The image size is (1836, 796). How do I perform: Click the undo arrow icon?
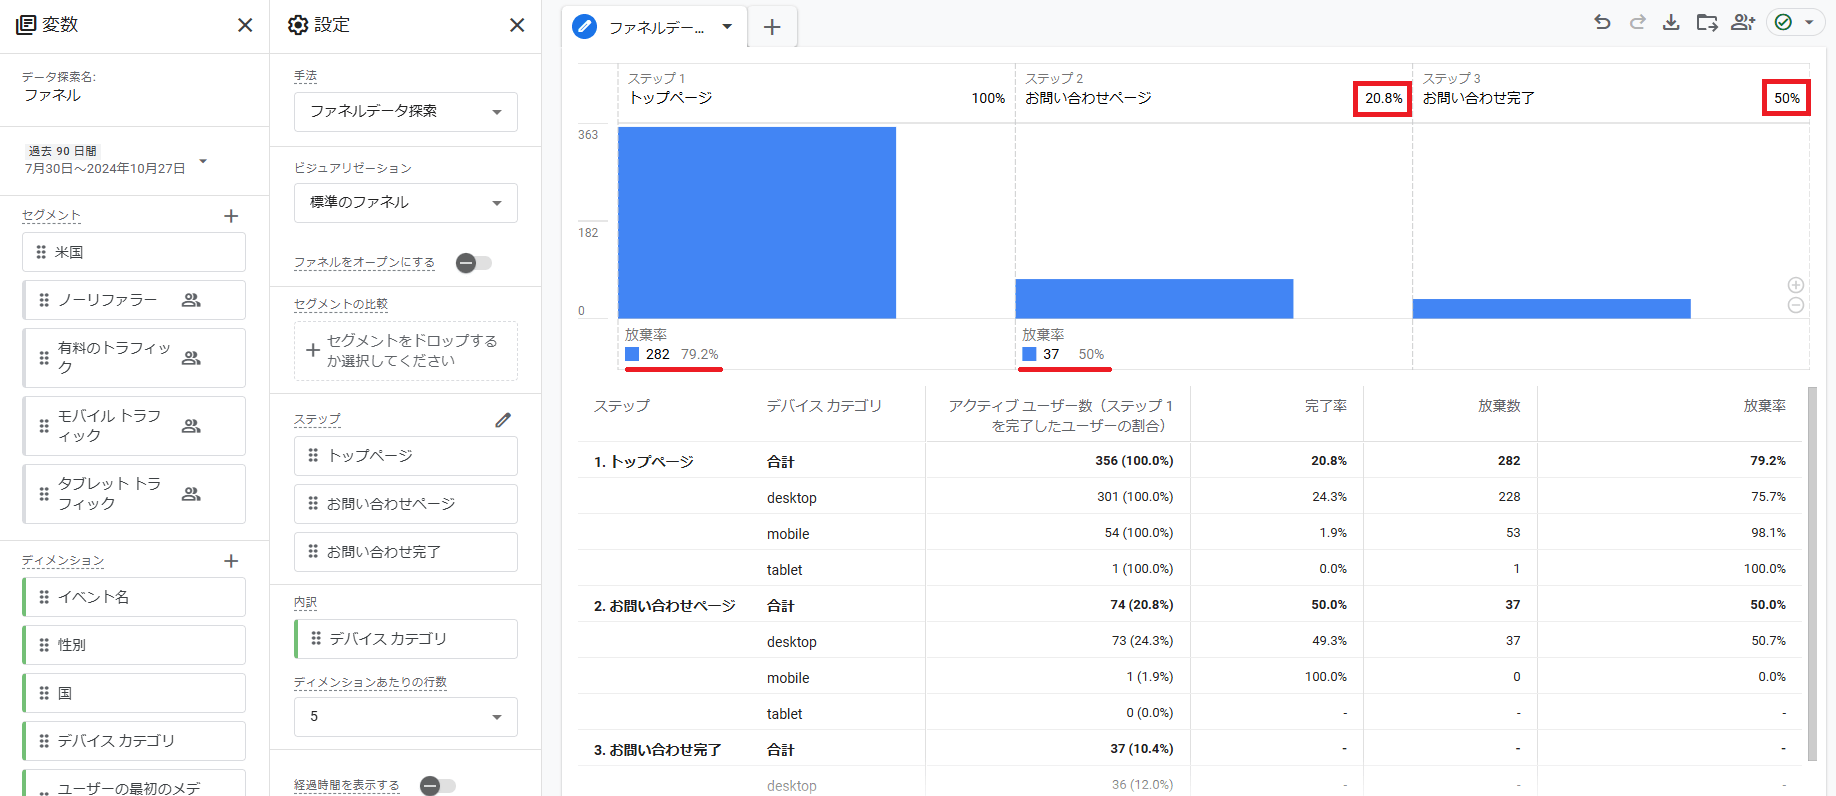click(x=1602, y=23)
